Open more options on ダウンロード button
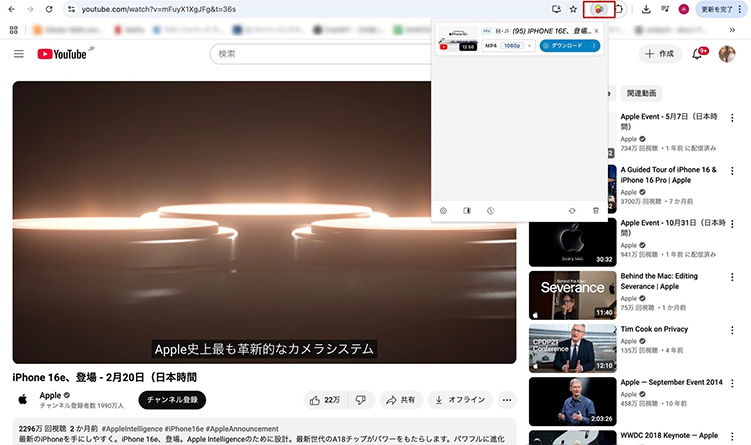 [x=594, y=46]
